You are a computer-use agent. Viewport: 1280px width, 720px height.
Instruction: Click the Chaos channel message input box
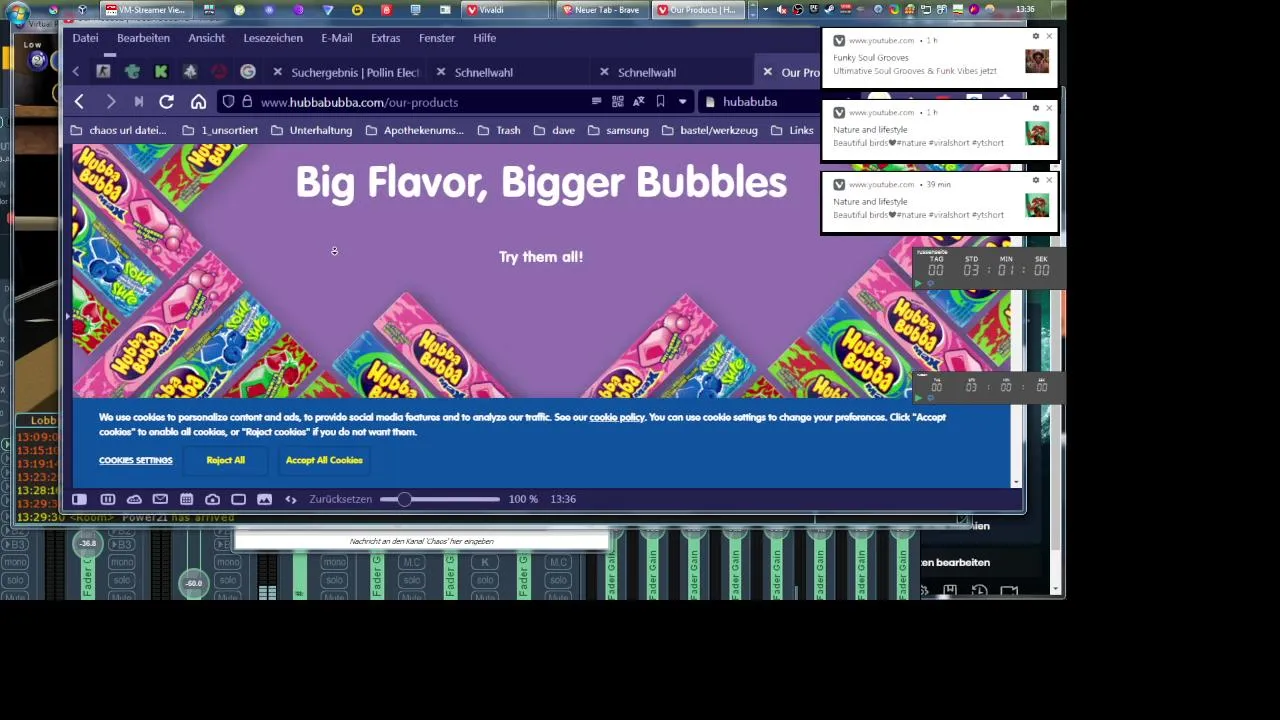[x=421, y=541]
